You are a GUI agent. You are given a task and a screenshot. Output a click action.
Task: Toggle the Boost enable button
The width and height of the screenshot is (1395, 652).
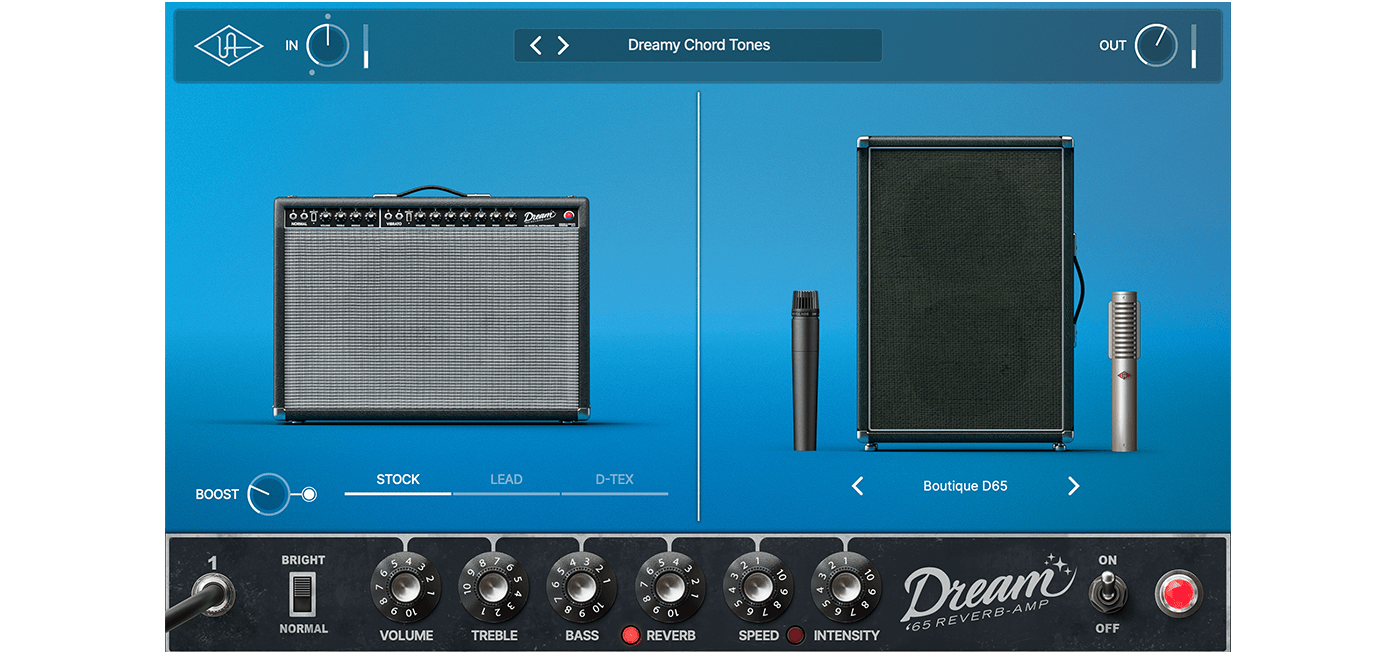[309, 494]
